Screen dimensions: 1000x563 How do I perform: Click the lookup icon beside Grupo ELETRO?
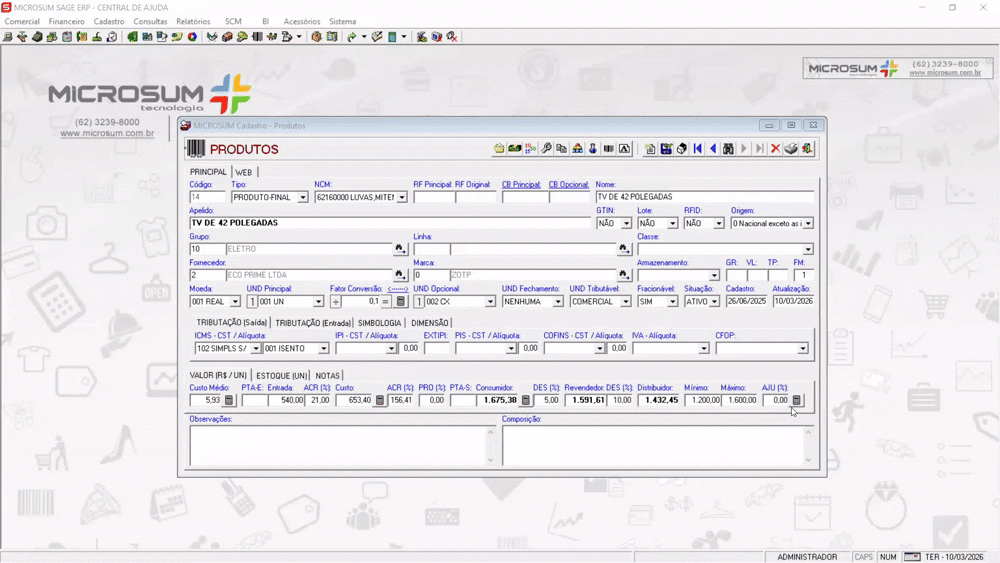click(400, 249)
